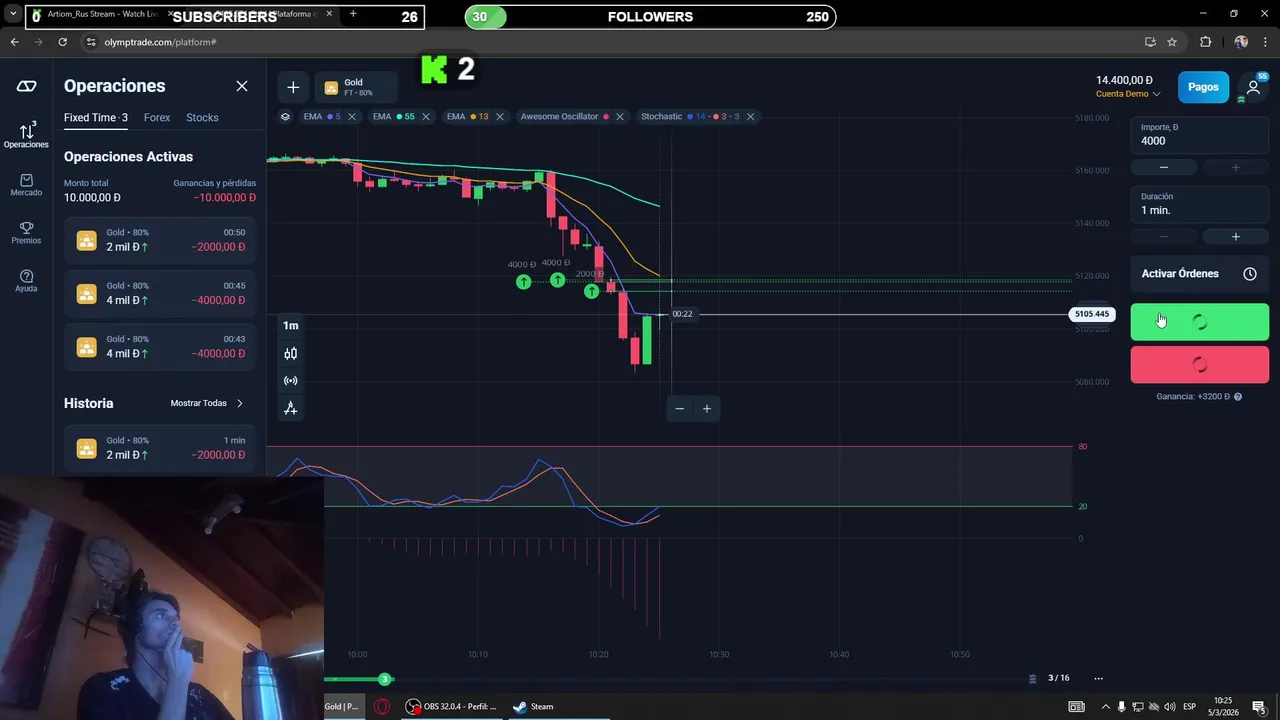Open the Mercado sidebar section
This screenshot has height=720, width=1280.
coord(26,185)
